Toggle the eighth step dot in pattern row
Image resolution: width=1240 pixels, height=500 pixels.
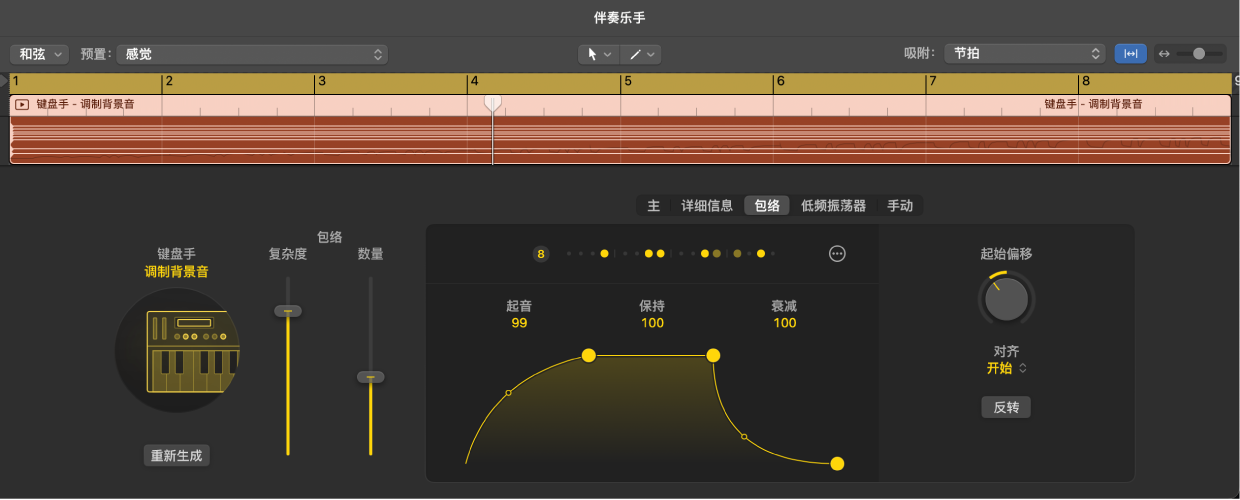click(661, 254)
